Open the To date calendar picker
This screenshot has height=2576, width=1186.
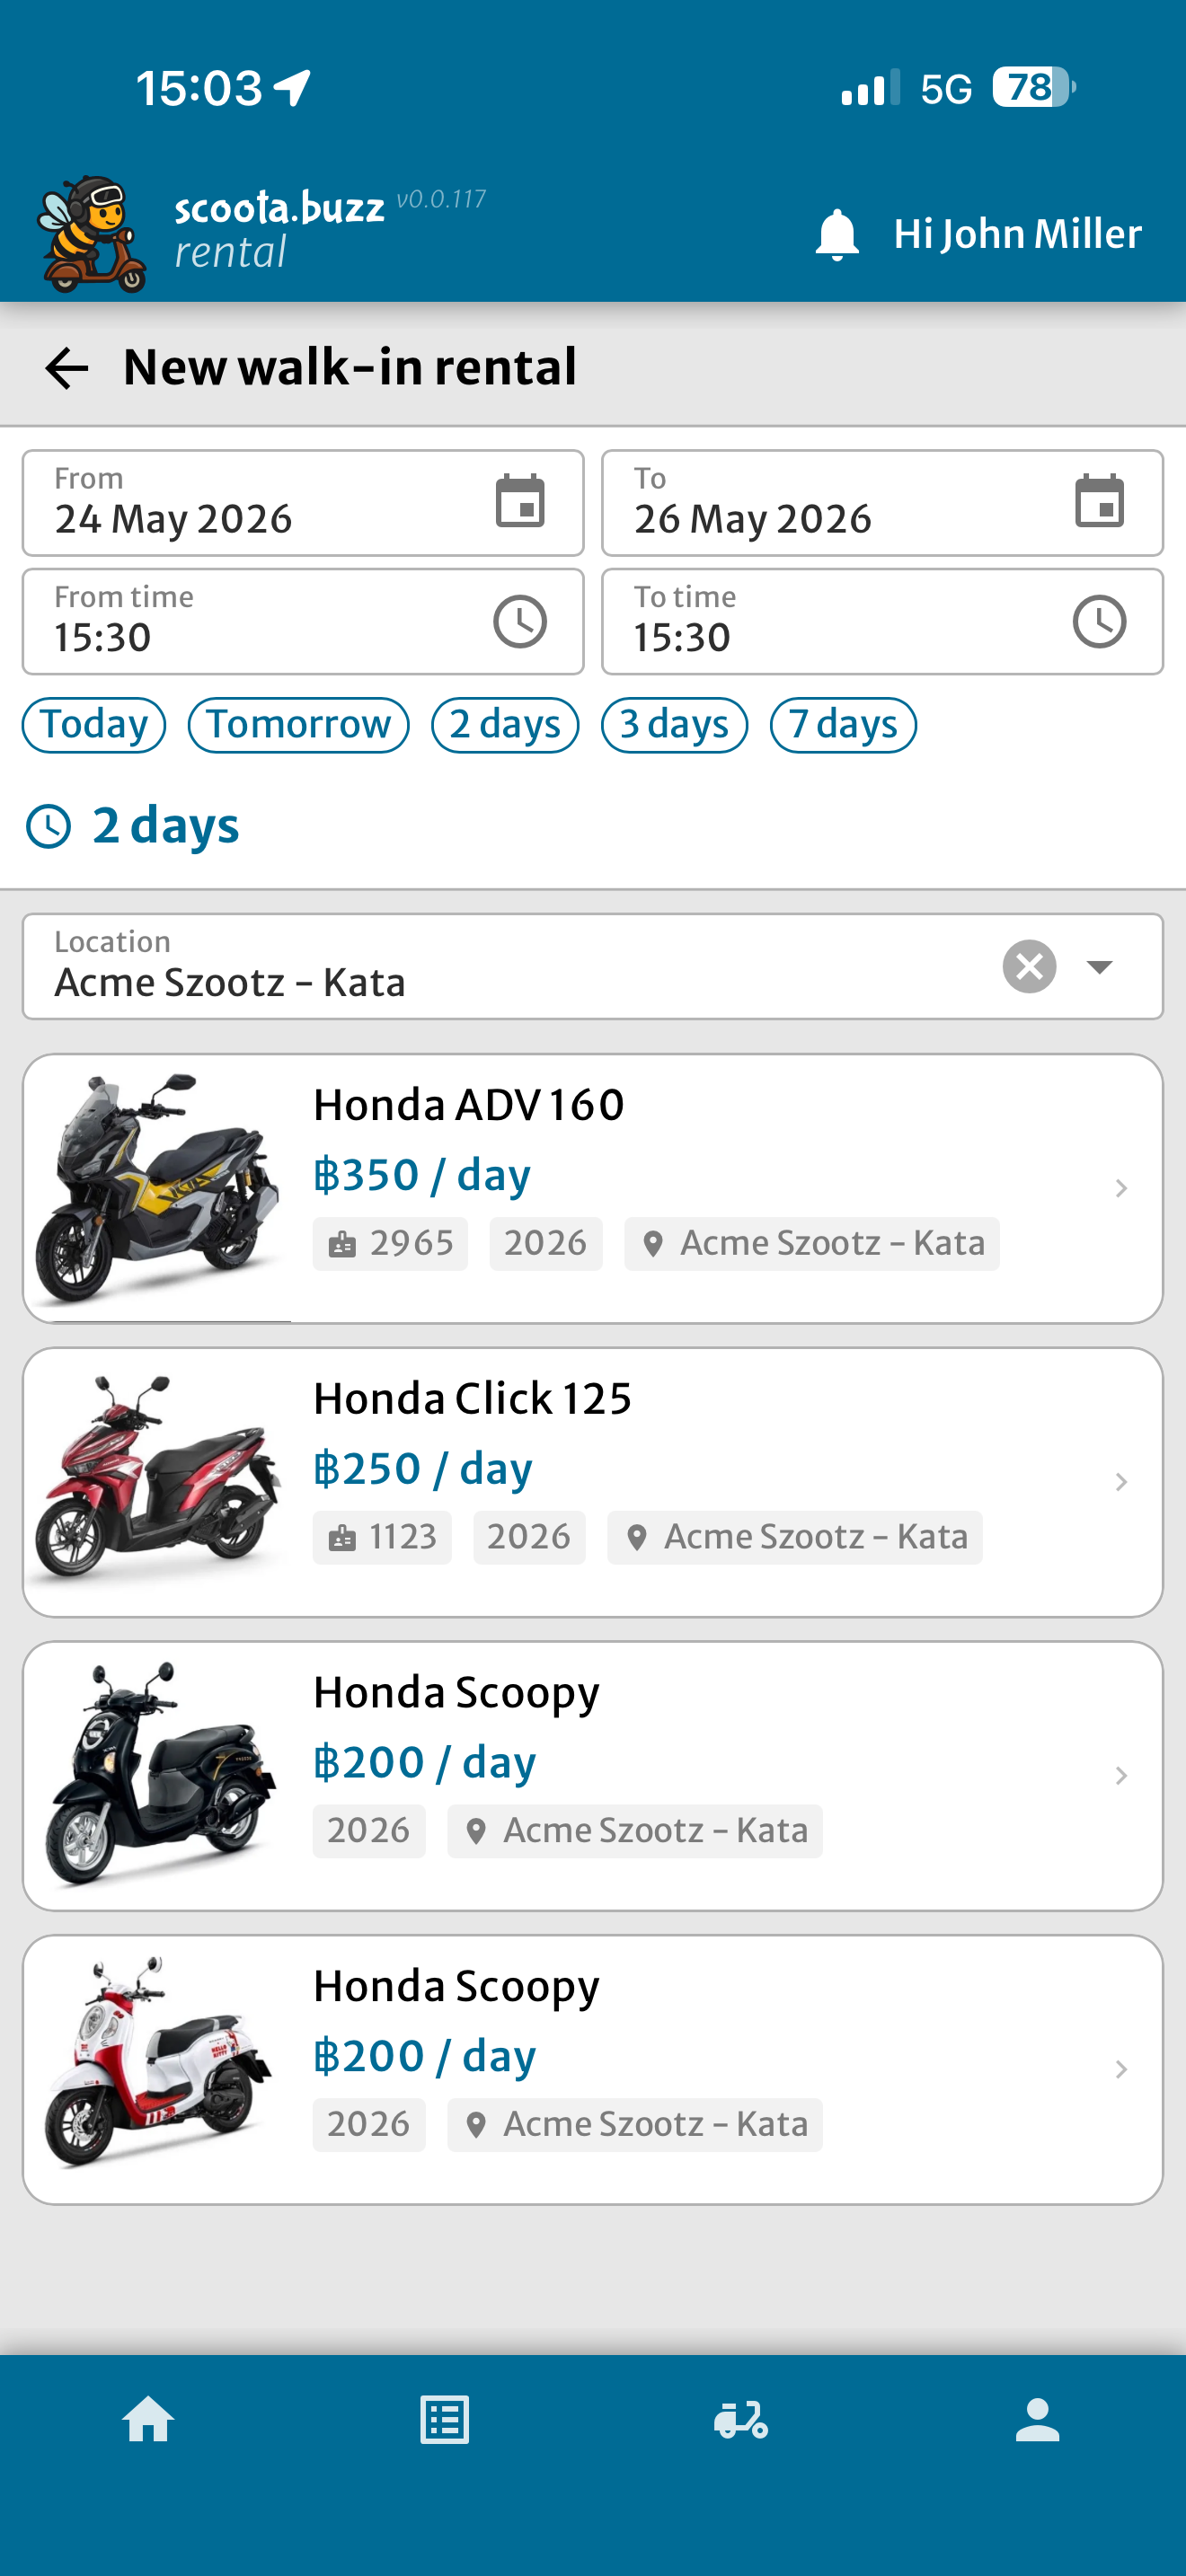(x=1099, y=501)
